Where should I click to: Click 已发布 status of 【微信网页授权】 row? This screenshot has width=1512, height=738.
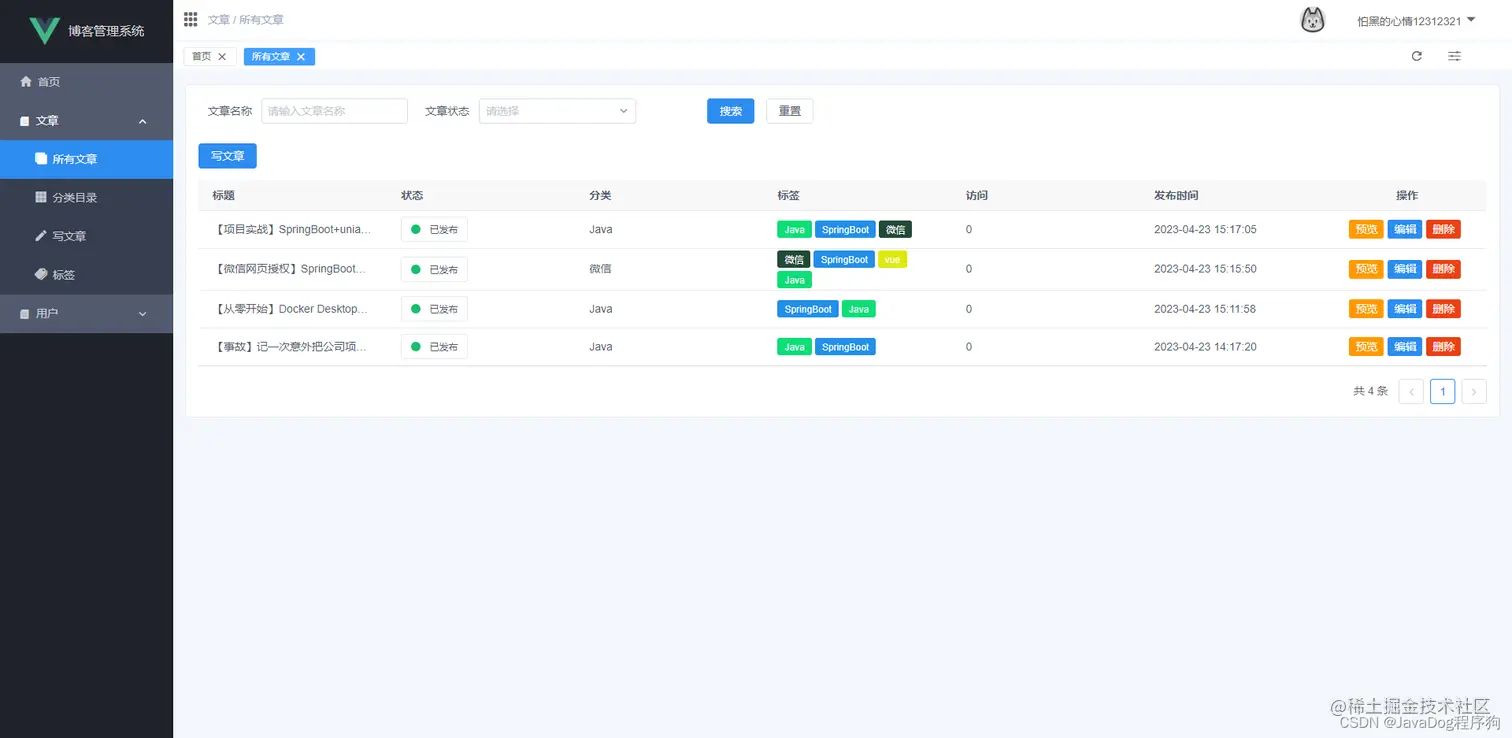click(434, 269)
